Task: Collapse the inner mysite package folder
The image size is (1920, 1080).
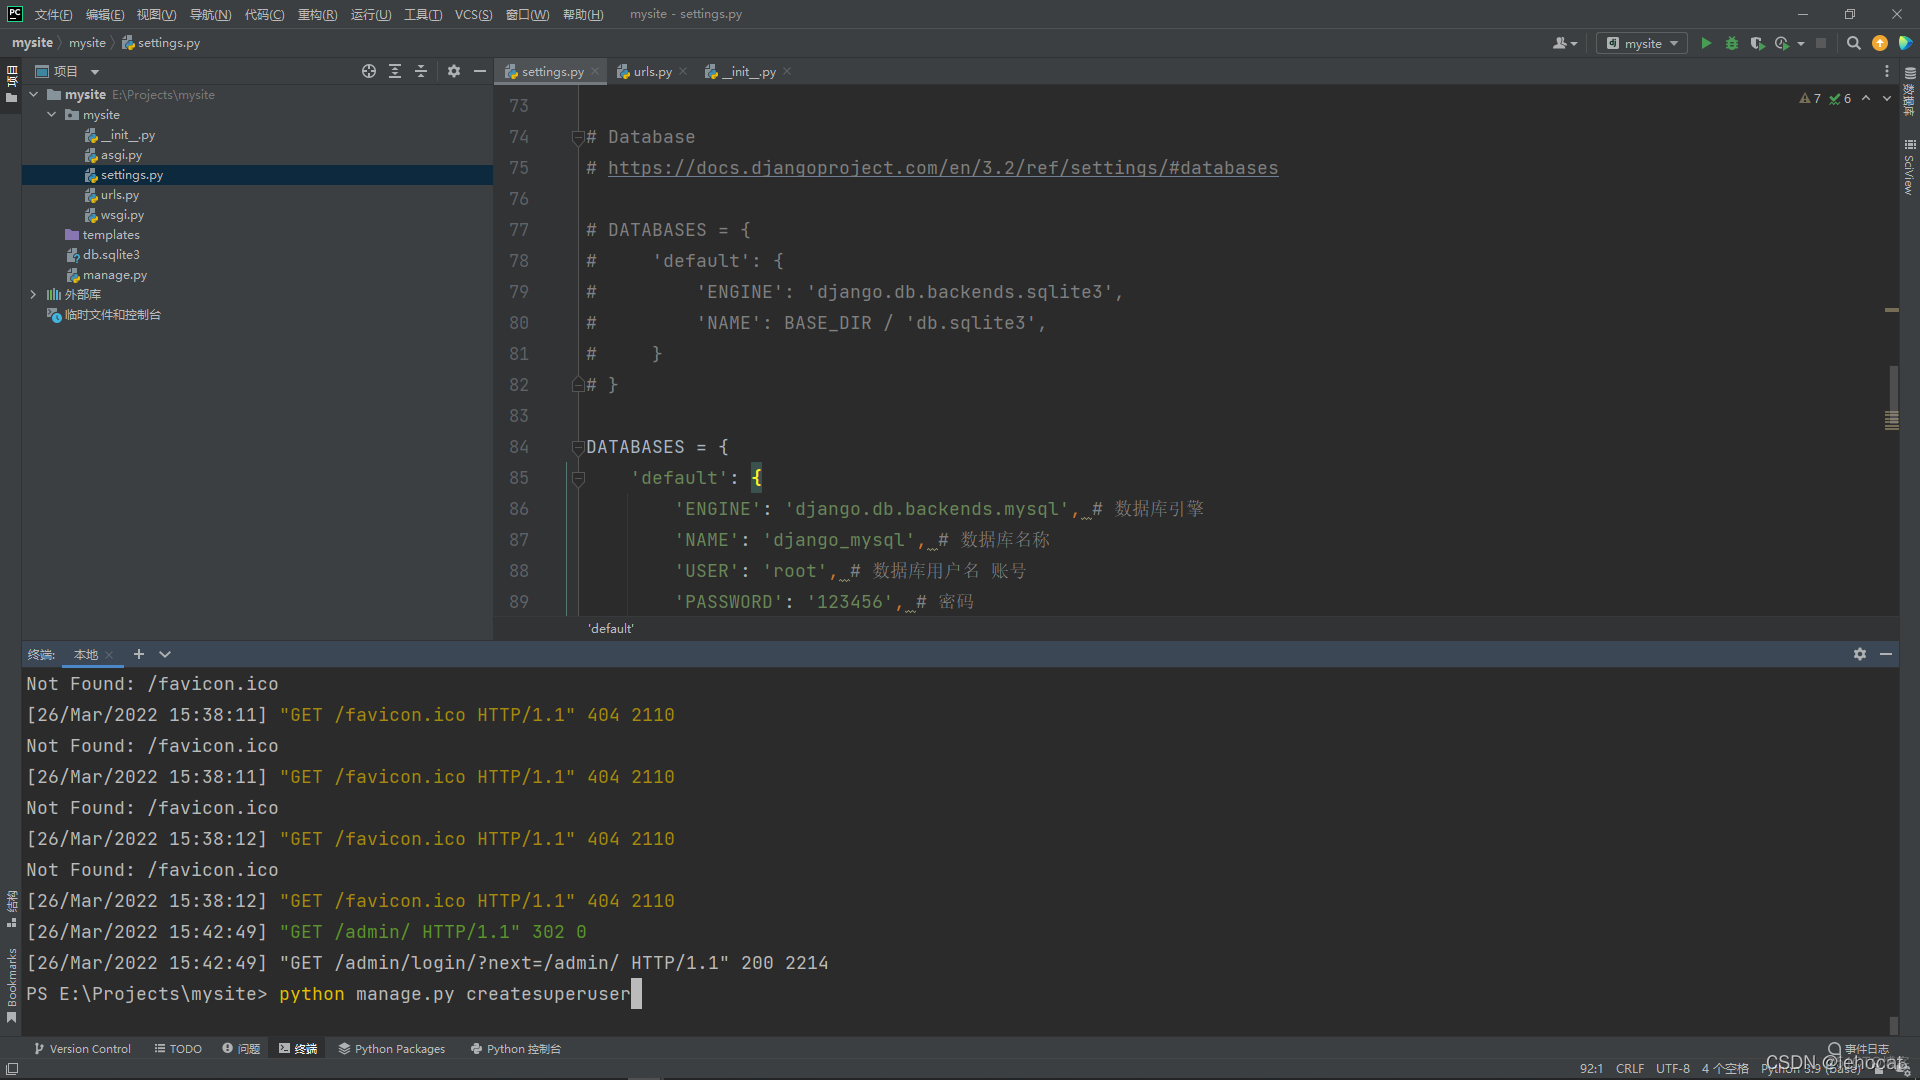Action: tap(52, 114)
